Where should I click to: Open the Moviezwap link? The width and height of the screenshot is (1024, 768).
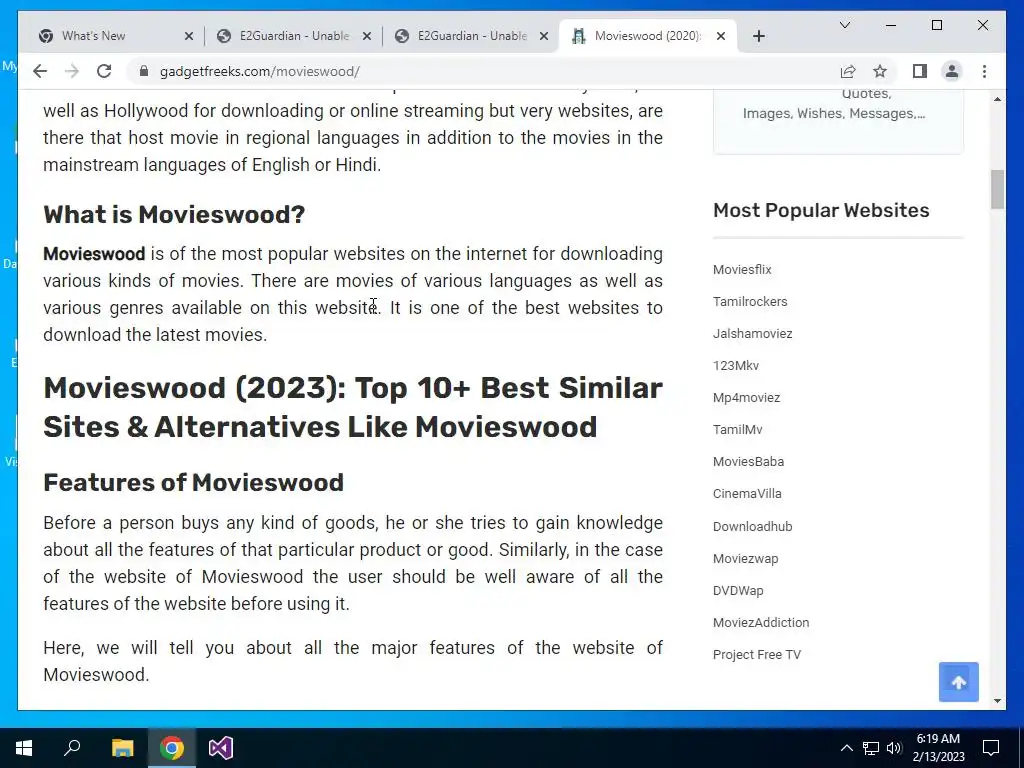(745, 558)
